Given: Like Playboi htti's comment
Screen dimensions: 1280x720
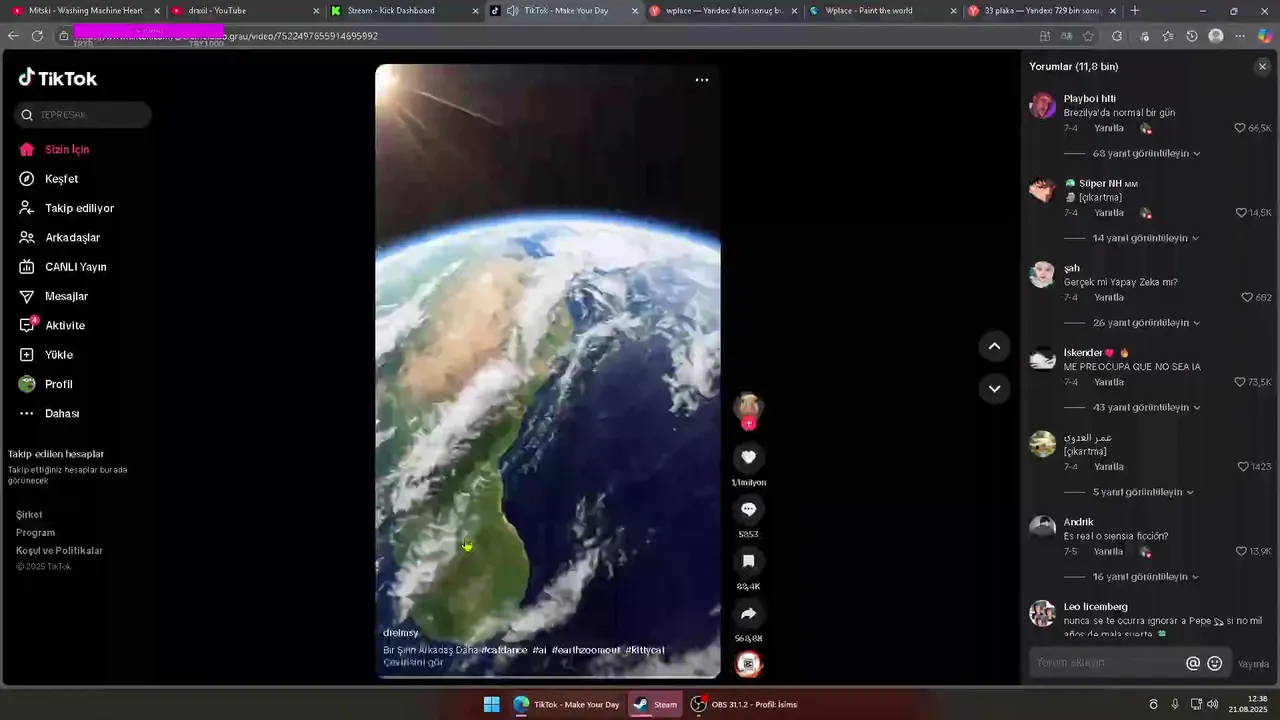Looking at the screenshot, I should tap(1240, 128).
